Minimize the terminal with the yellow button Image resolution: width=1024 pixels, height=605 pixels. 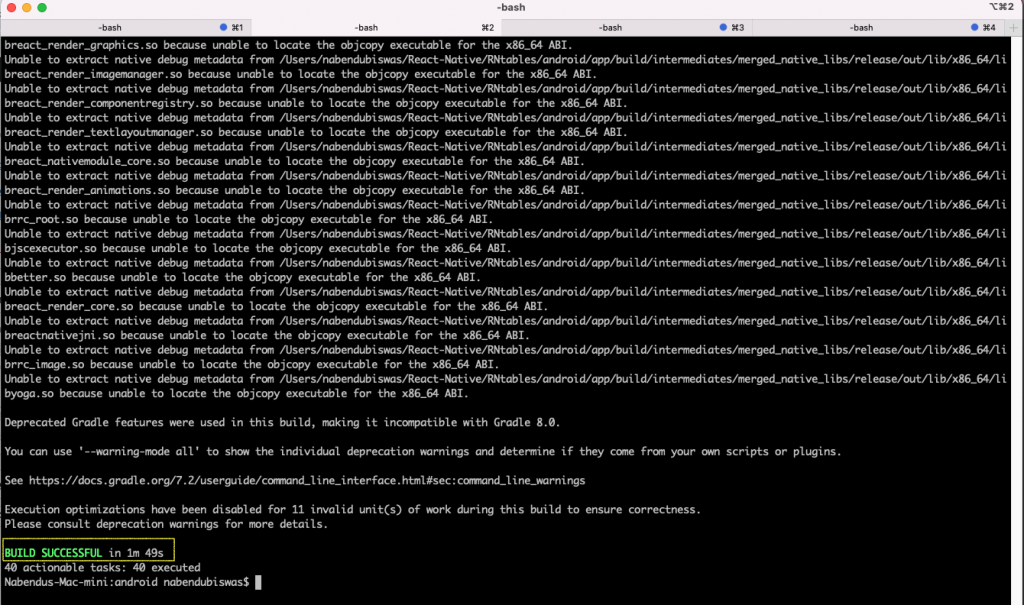pyautogui.click(x=26, y=8)
